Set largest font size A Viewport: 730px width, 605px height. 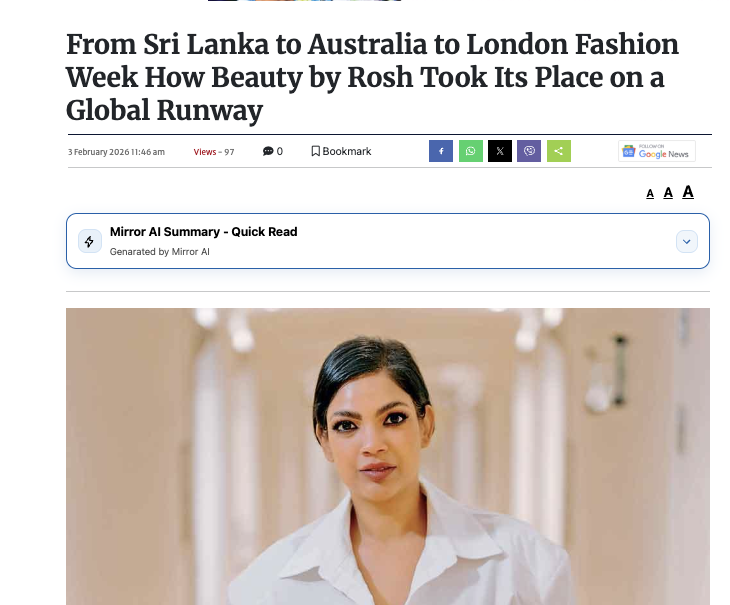coord(688,192)
